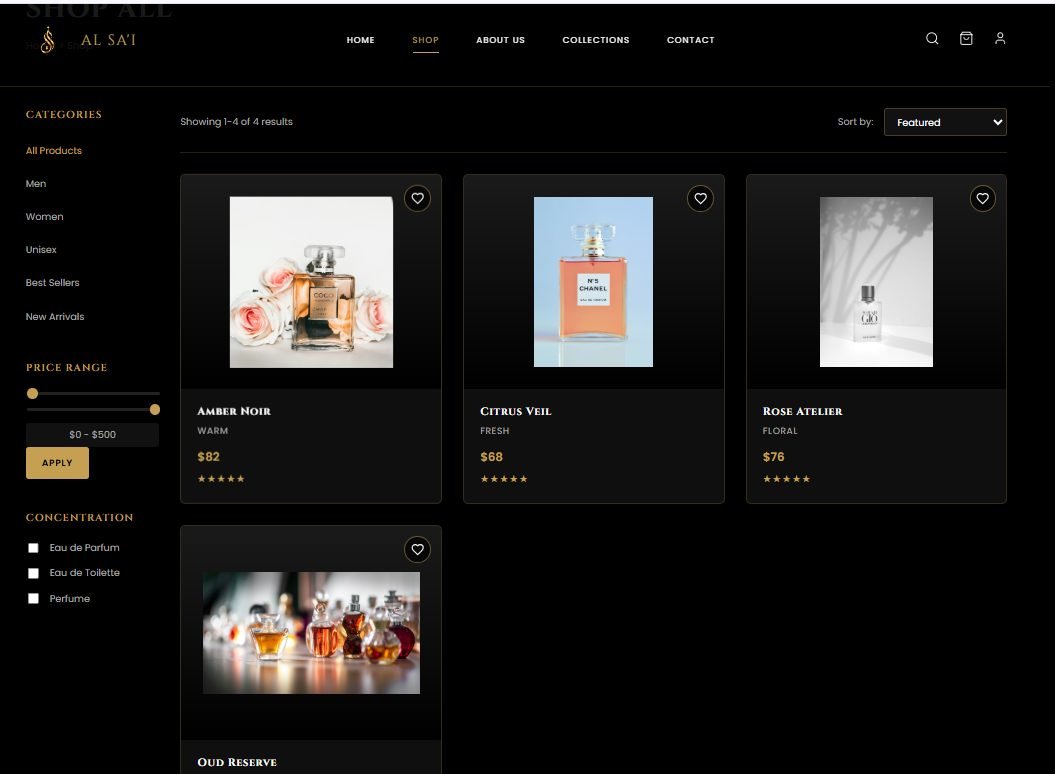This screenshot has height=774, width=1055.
Task: Open the About Us nav item
Action: point(501,40)
